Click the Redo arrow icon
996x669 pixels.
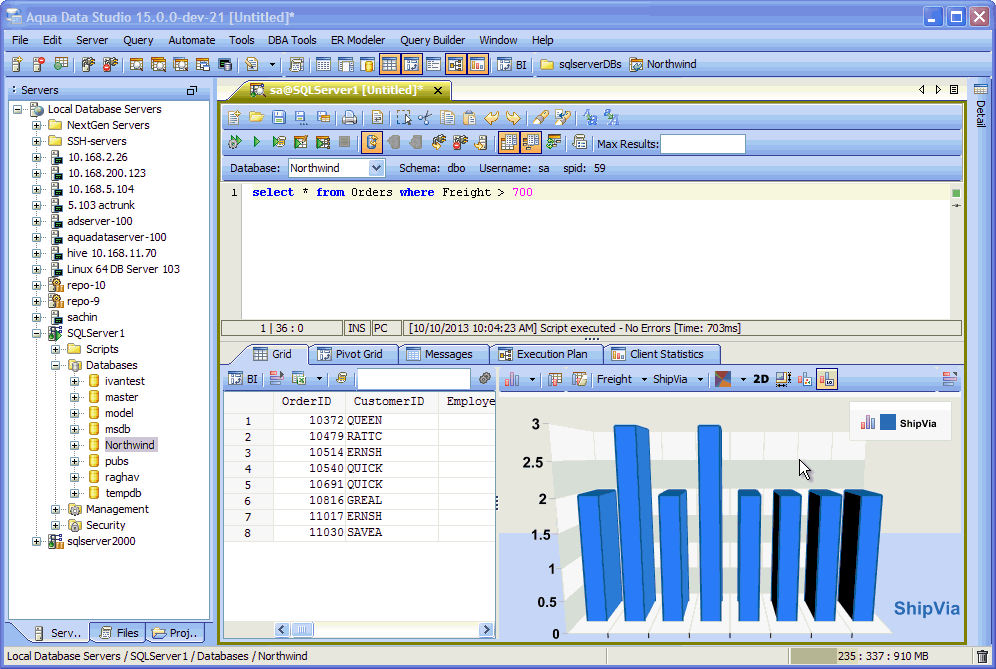[x=513, y=118]
